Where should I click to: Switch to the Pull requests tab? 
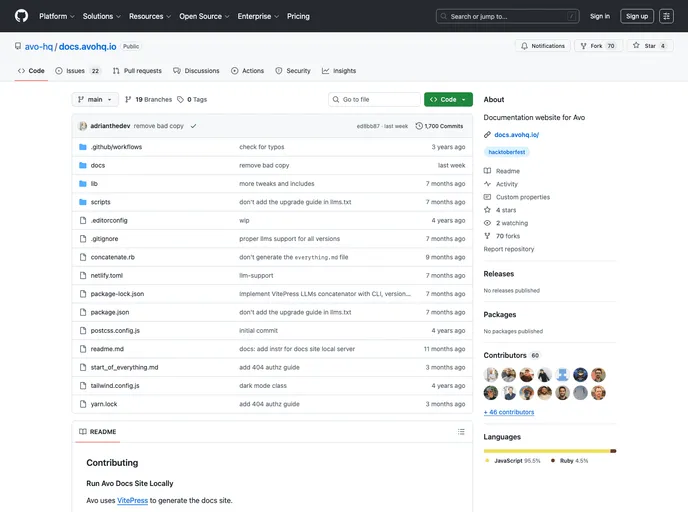click(x=137, y=71)
